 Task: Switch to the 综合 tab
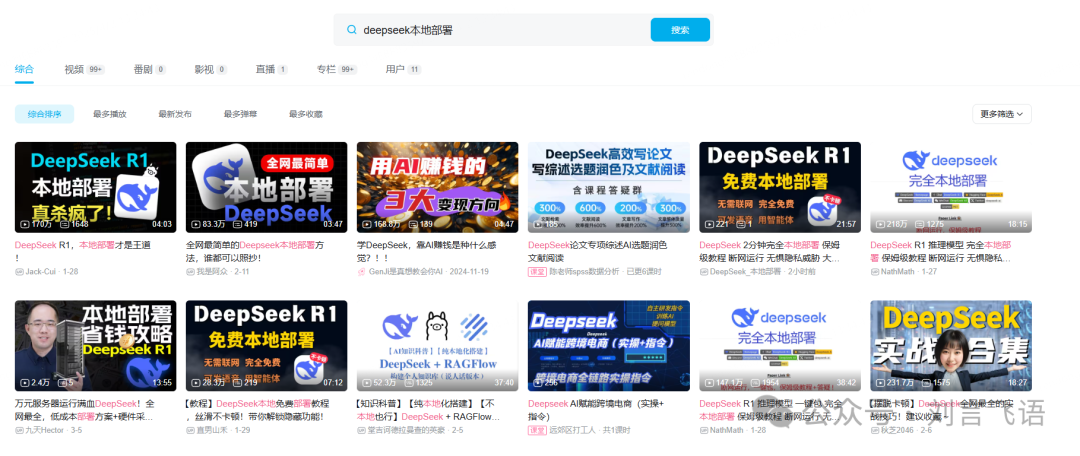tap(24, 70)
